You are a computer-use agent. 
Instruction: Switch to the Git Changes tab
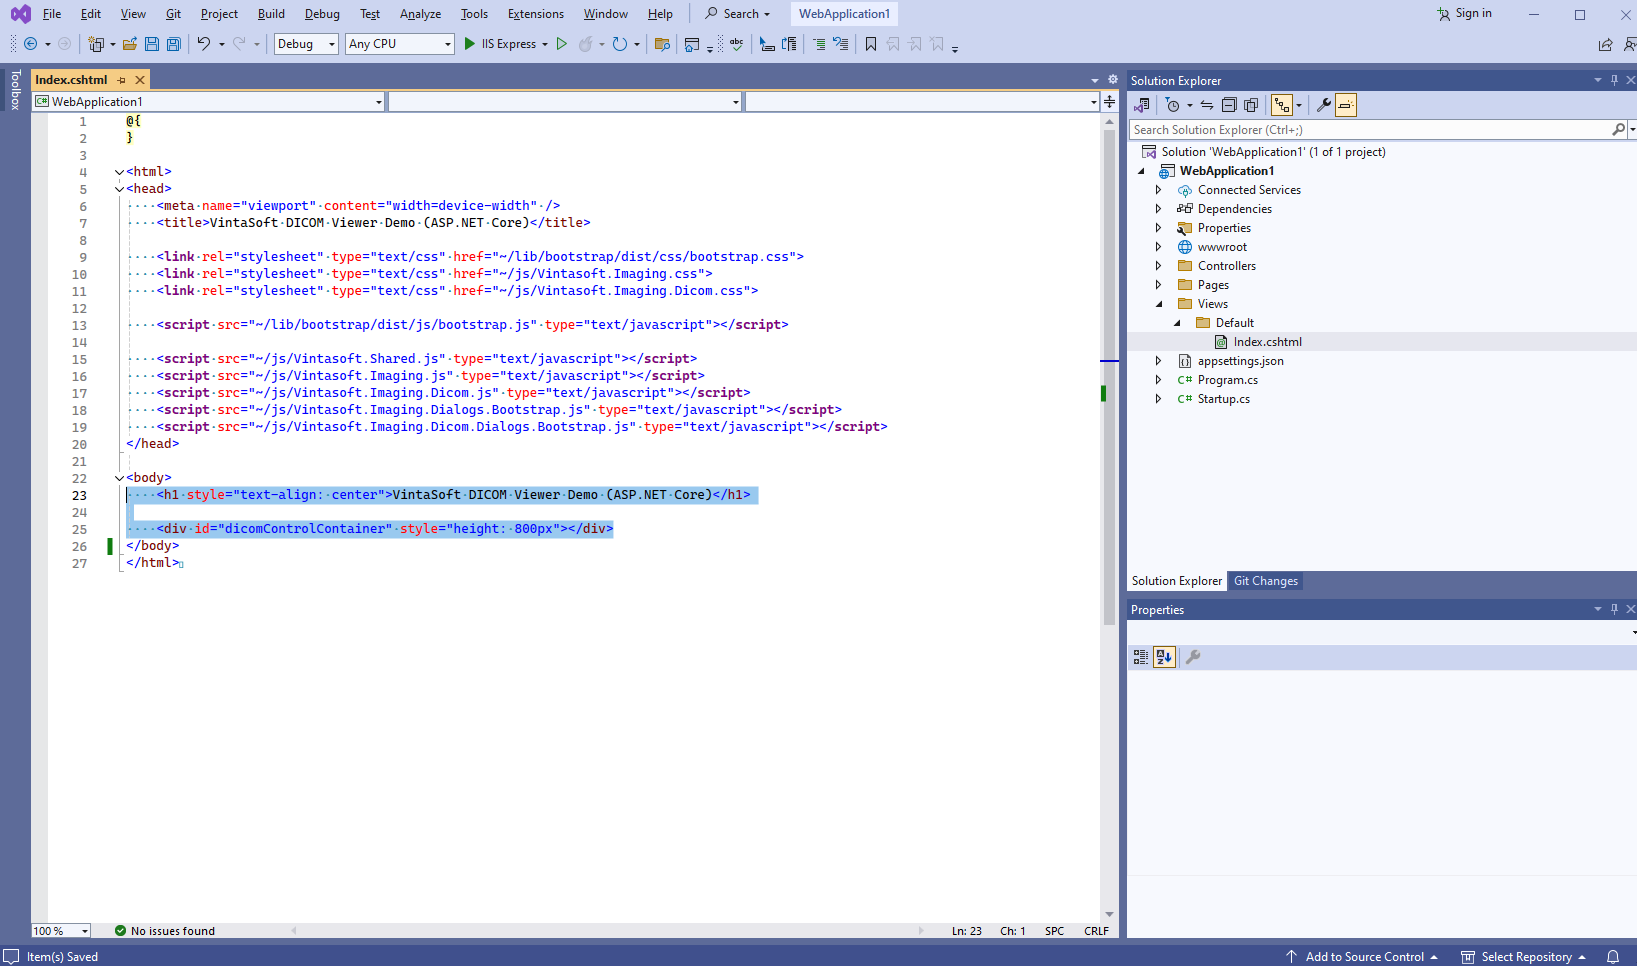pyautogui.click(x=1265, y=581)
